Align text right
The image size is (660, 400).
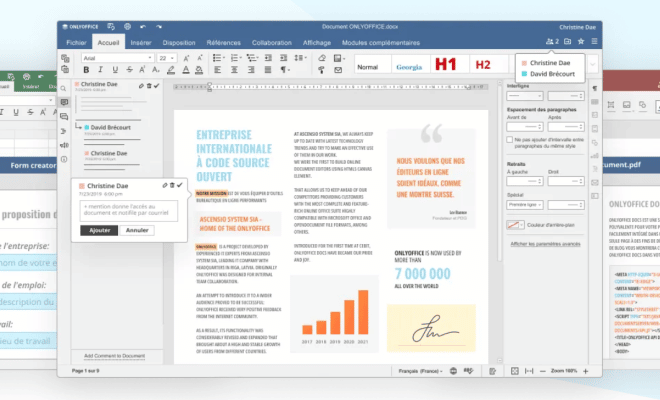click(x=251, y=69)
